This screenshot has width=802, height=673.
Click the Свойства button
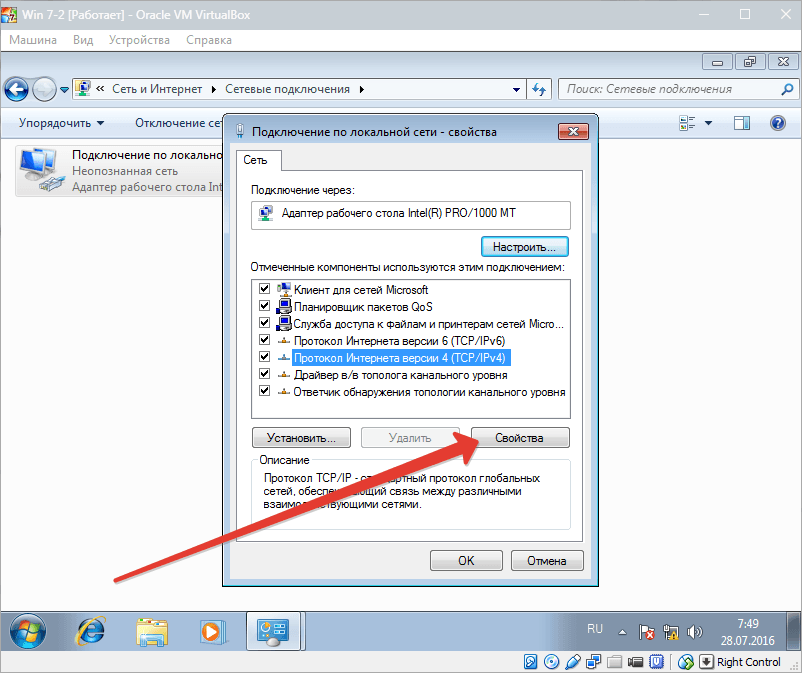[519, 438]
